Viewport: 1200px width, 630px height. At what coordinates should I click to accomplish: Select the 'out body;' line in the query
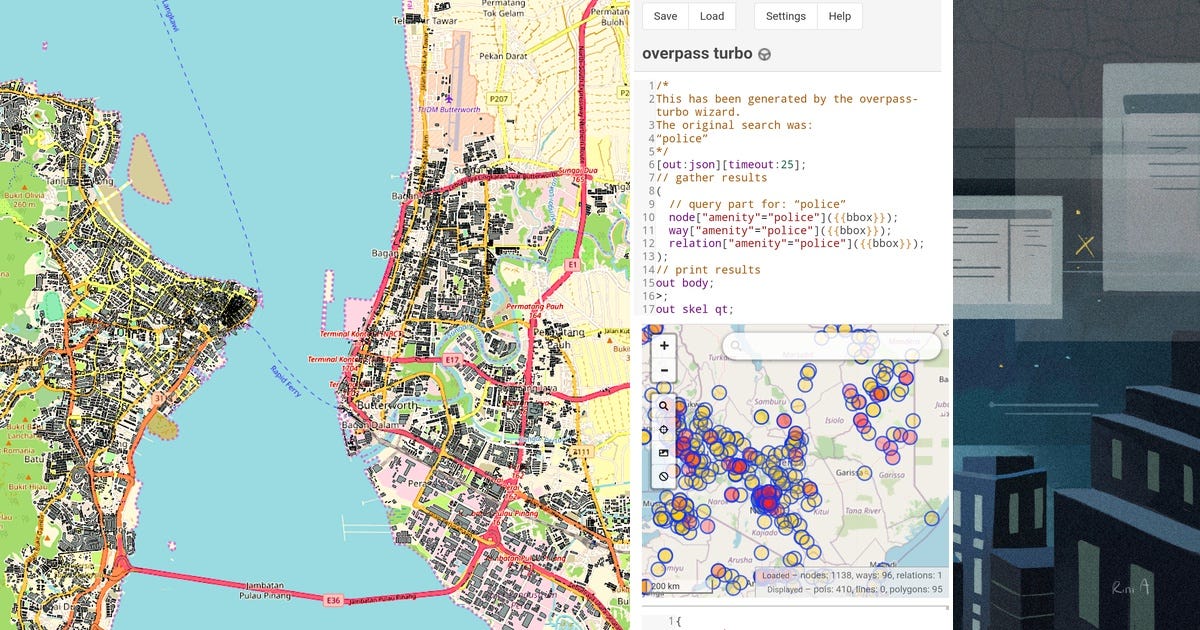pyautogui.click(x=685, y=283)
